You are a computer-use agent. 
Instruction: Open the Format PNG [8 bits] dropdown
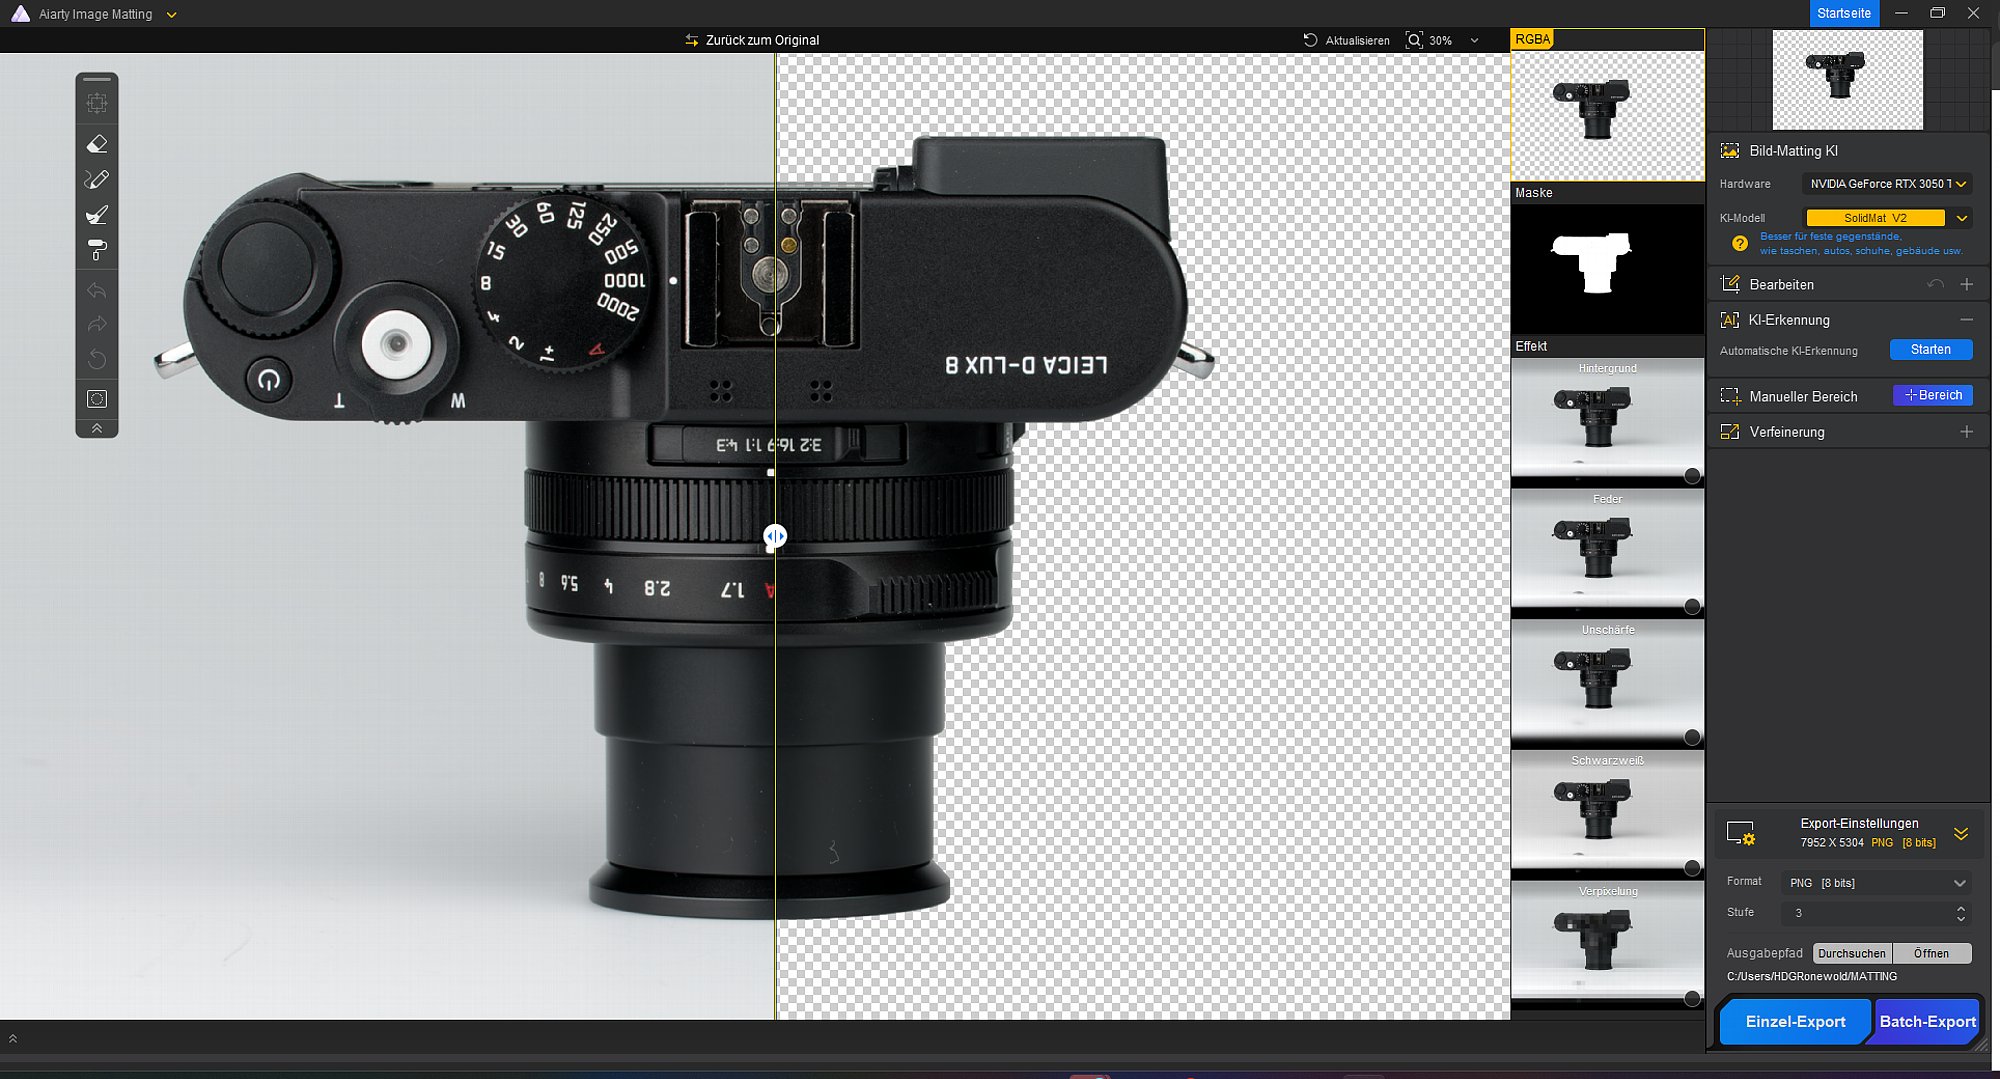click(x=1876, y=883)
